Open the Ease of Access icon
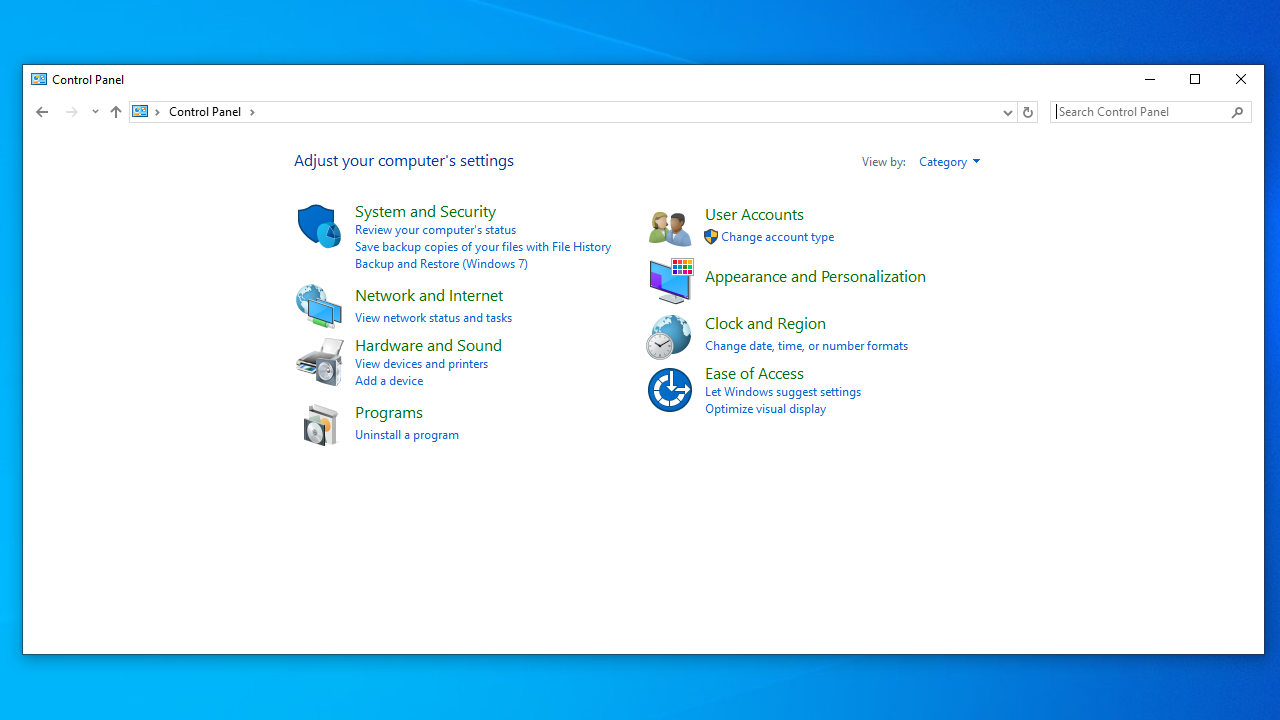 [669, 390]
